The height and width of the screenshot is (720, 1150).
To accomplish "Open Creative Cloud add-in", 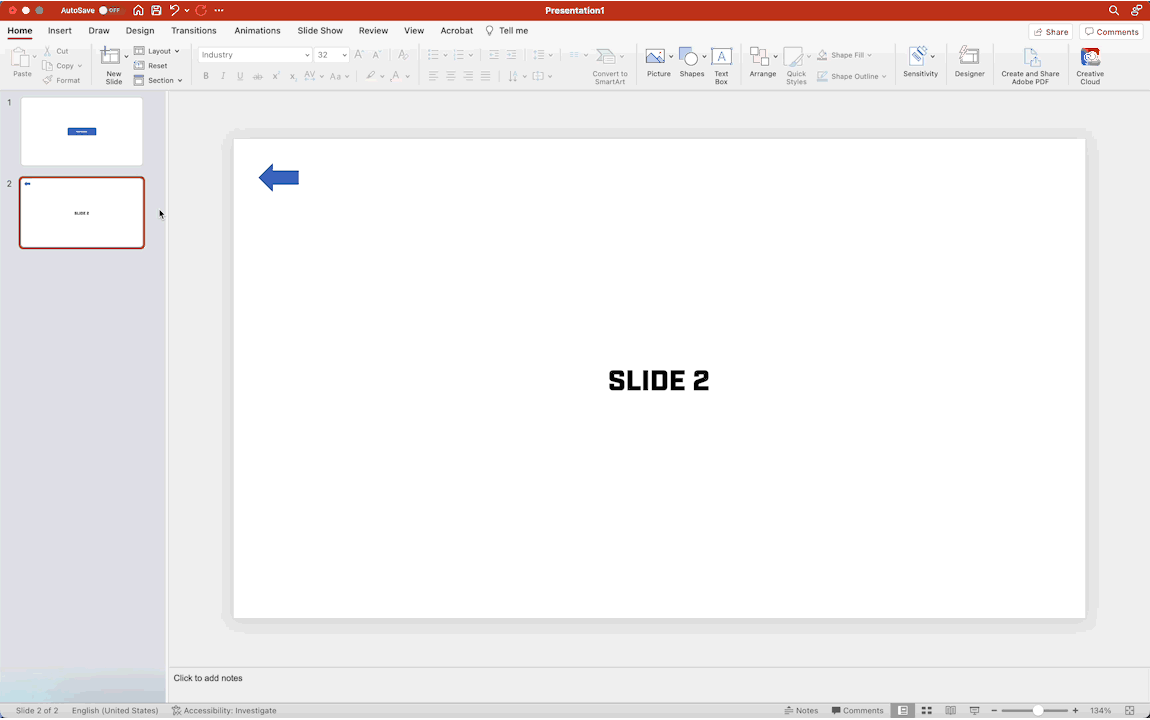I will coord(1090,64).
